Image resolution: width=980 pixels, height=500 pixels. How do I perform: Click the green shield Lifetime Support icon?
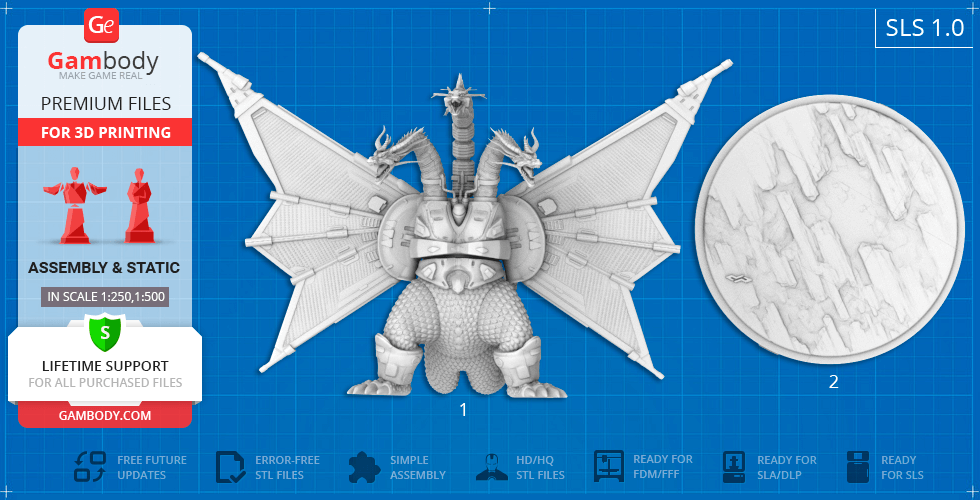[x=104, y=331]
